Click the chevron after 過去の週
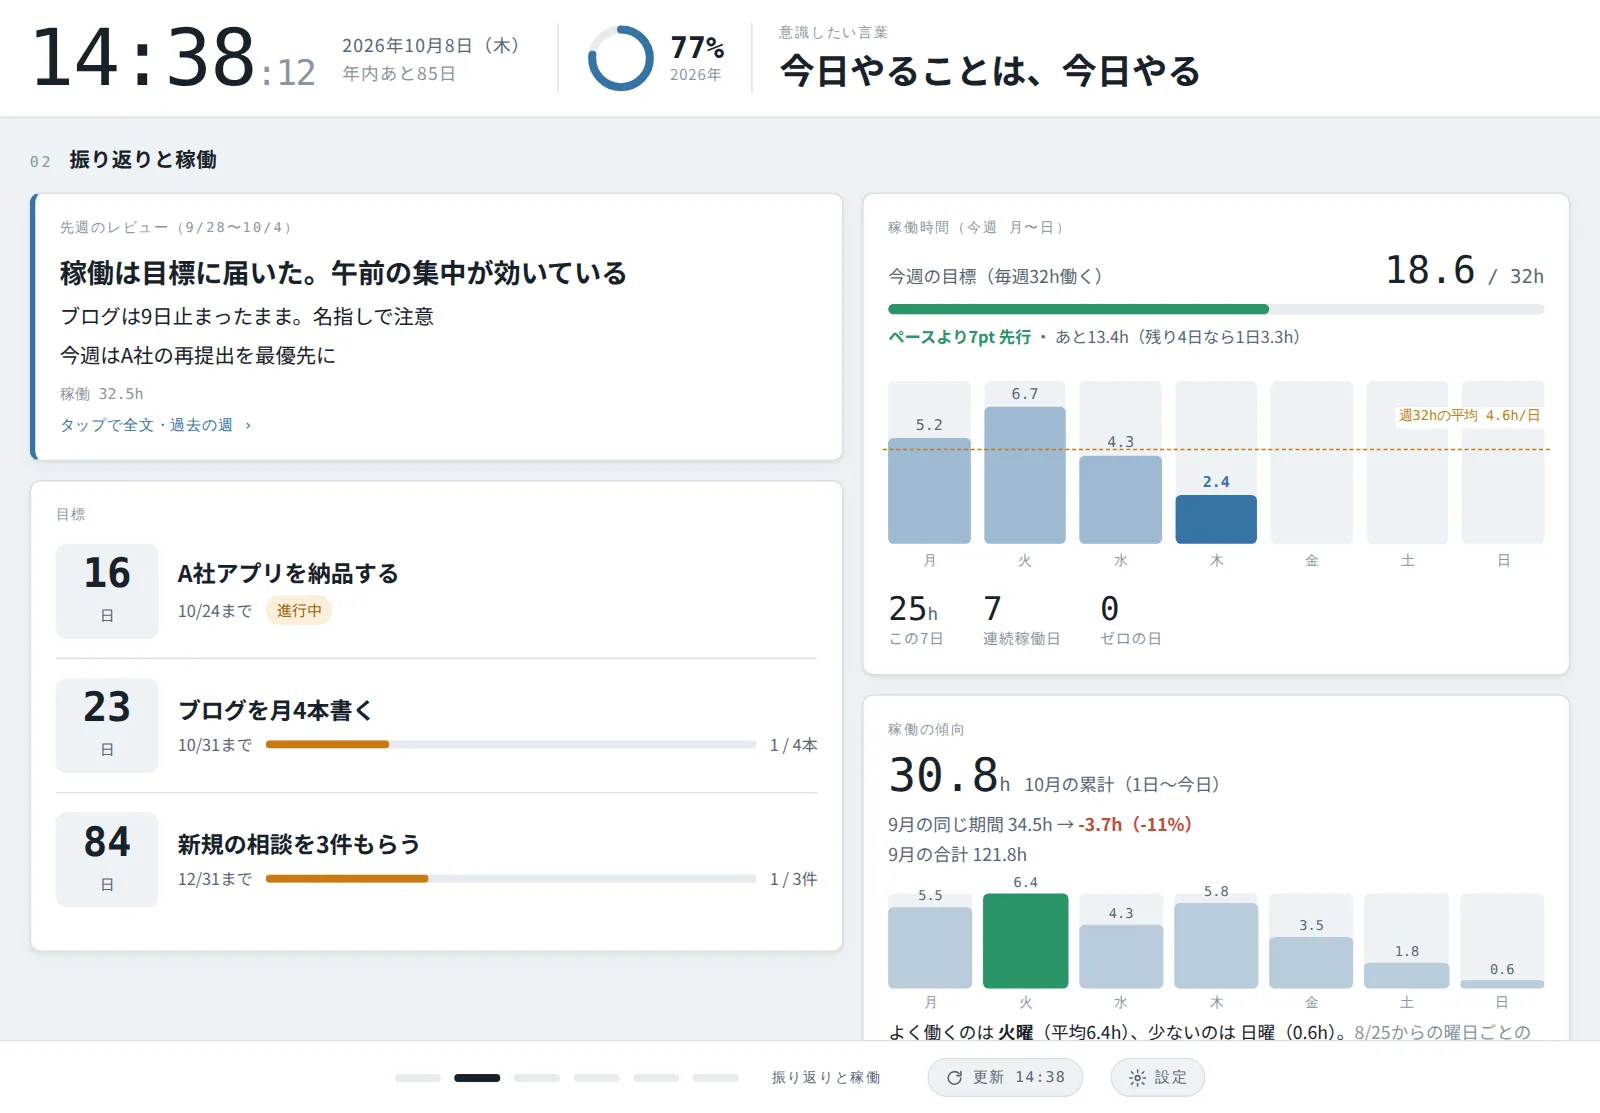 point(248,425)
